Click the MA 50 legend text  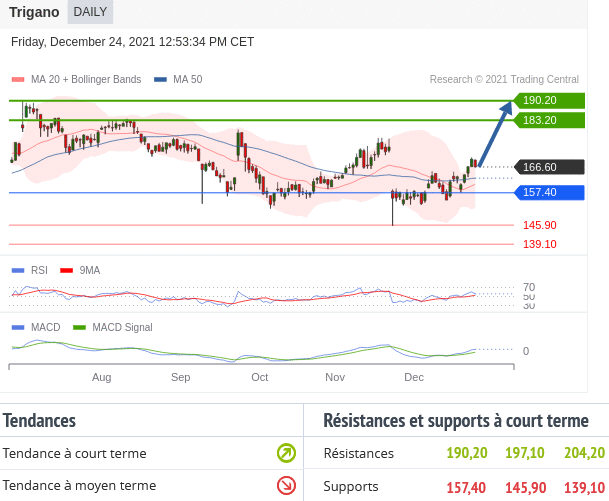(x=188, y=79)
